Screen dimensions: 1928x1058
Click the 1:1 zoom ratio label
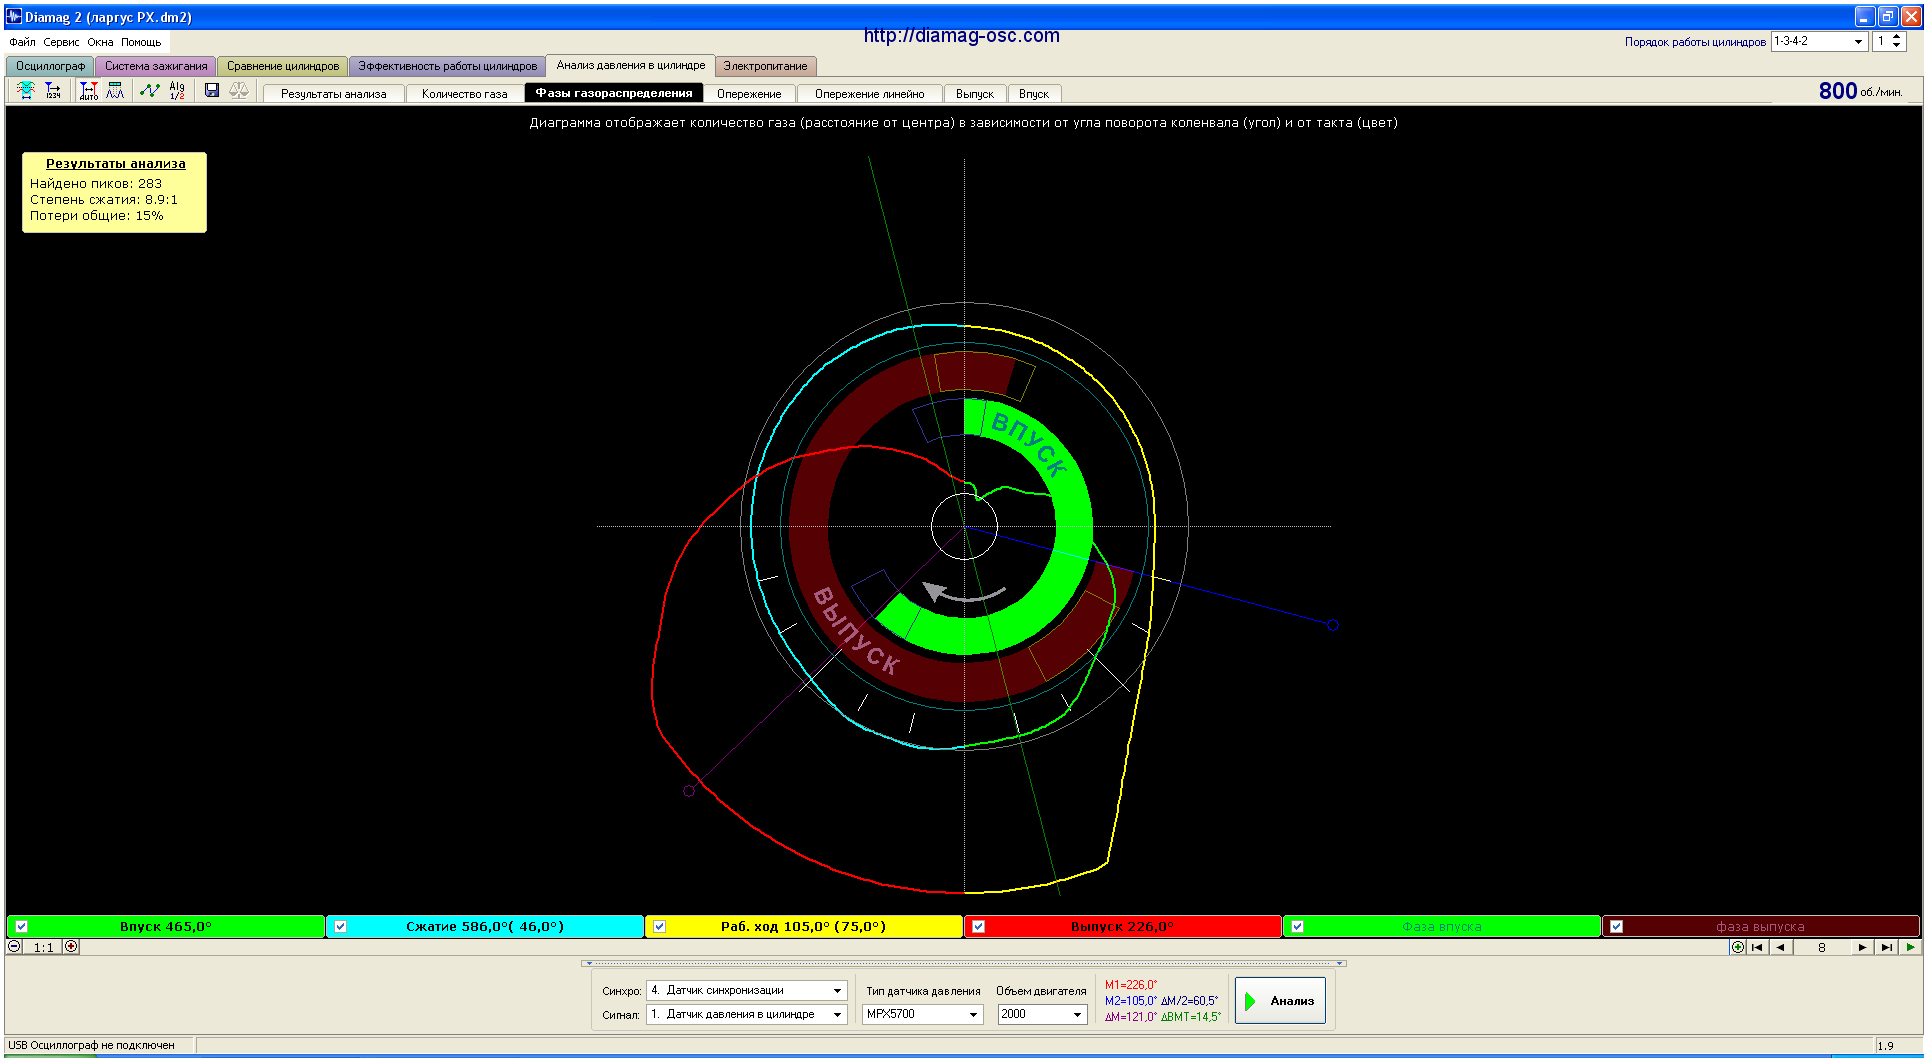[x=43, y=947]
